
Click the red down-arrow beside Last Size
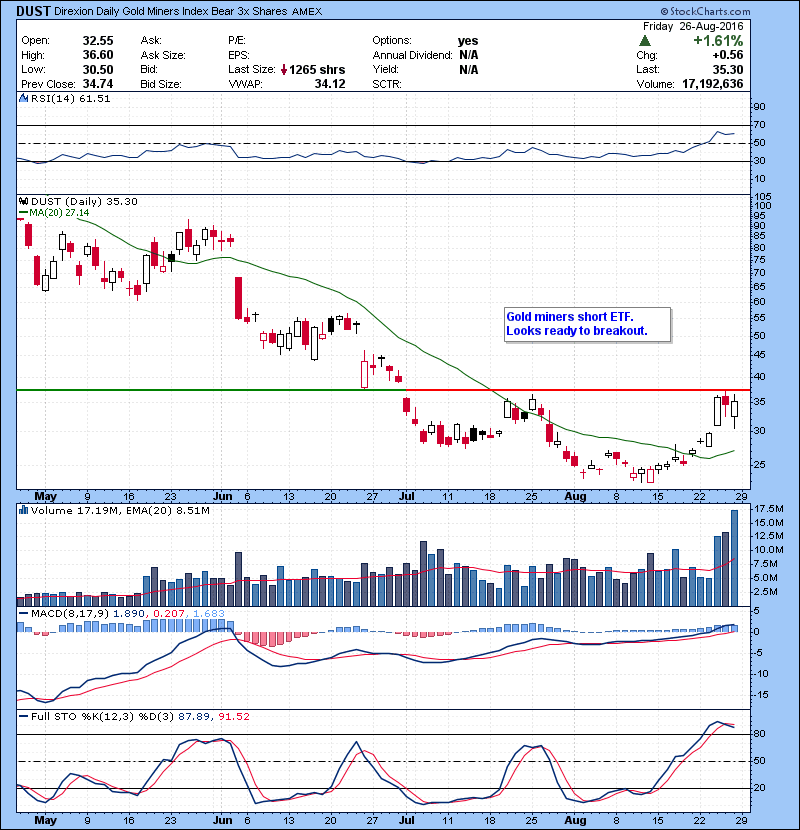pos(284,69)
